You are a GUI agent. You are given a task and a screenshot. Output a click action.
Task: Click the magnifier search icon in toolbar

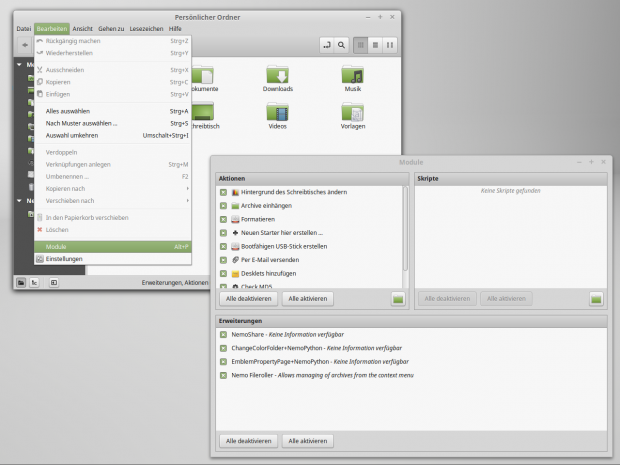342,46
